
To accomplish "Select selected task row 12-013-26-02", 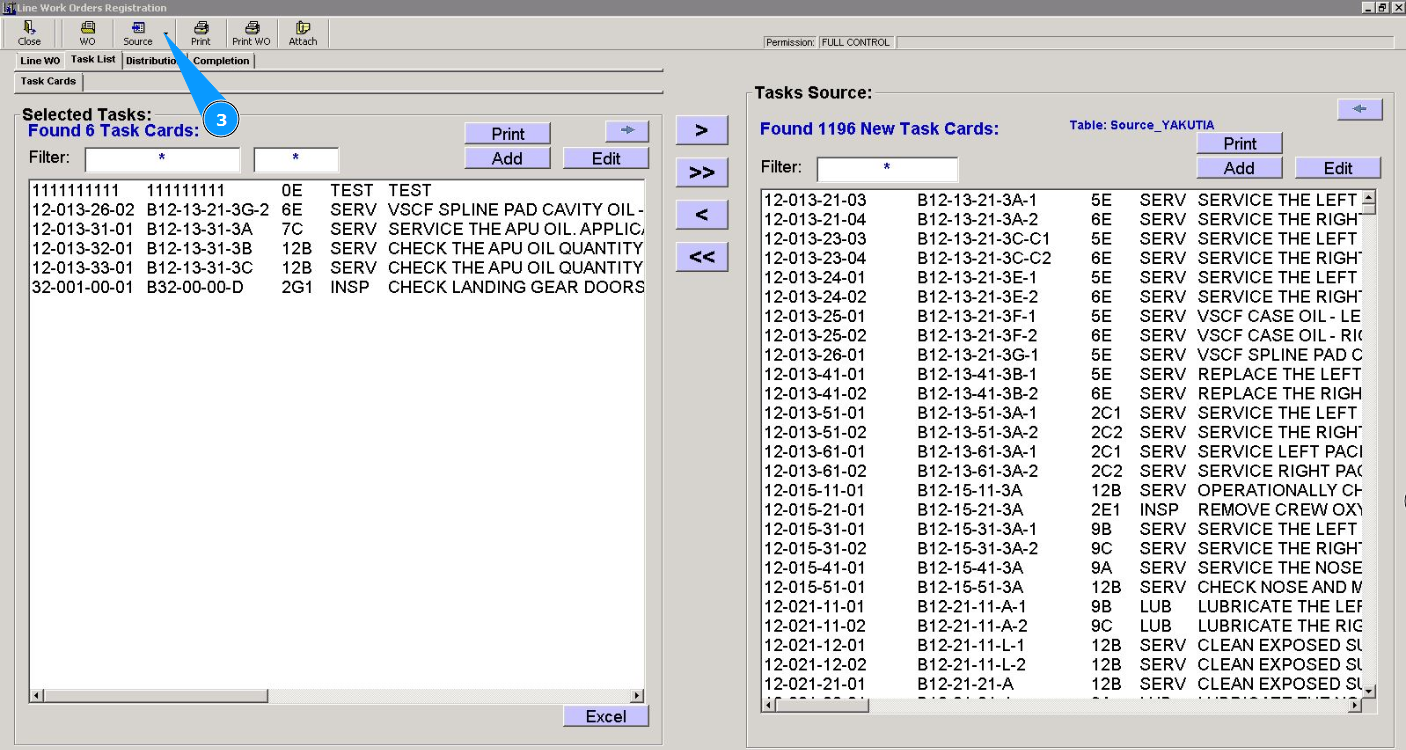I will 337,210.
